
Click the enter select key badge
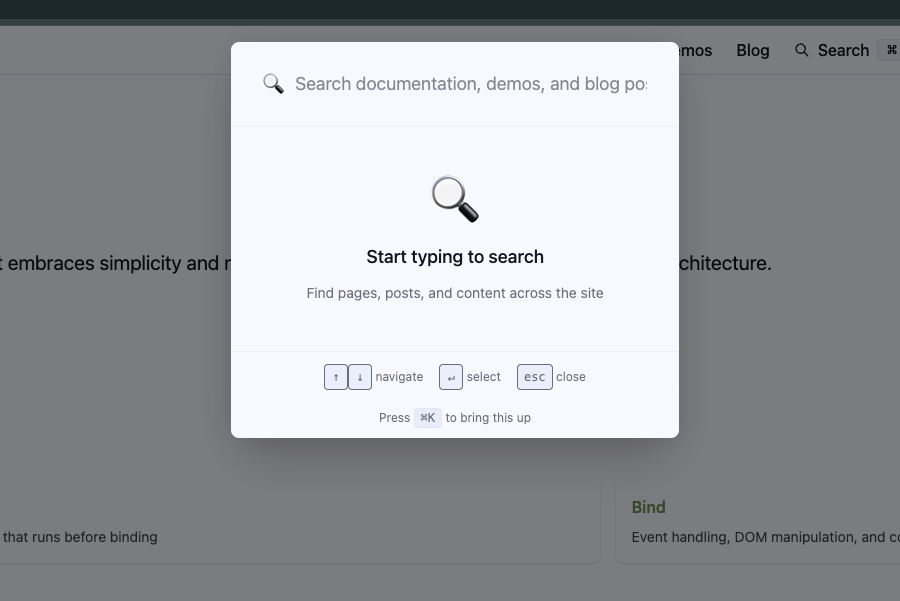pyautogui.click(x=450, y=377)
